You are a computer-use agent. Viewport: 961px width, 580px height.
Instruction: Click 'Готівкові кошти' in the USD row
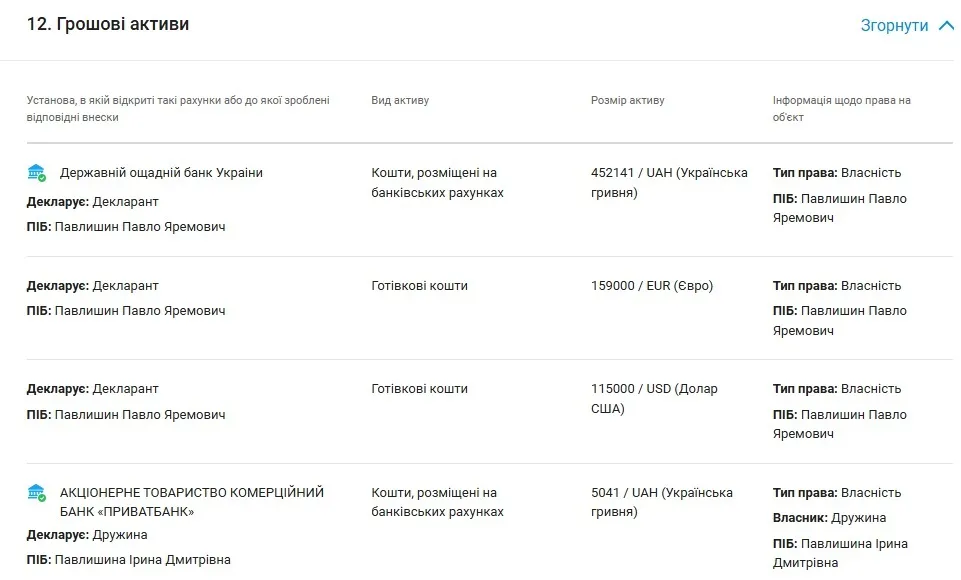click(x=419, y=389)
